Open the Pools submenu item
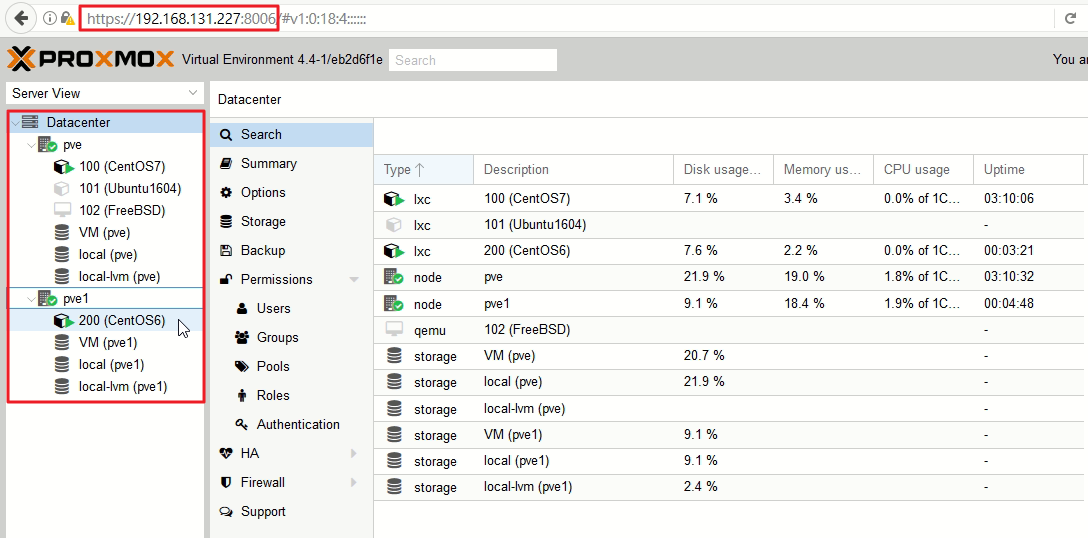This screenshot has width=1088, height=538. coord(292,367)
